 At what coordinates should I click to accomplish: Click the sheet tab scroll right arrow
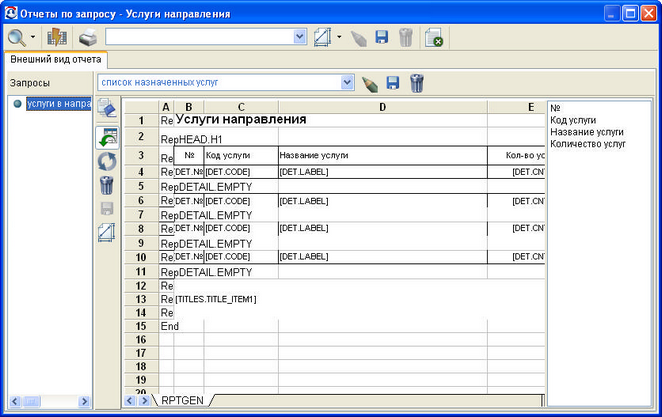coord(144,401)
